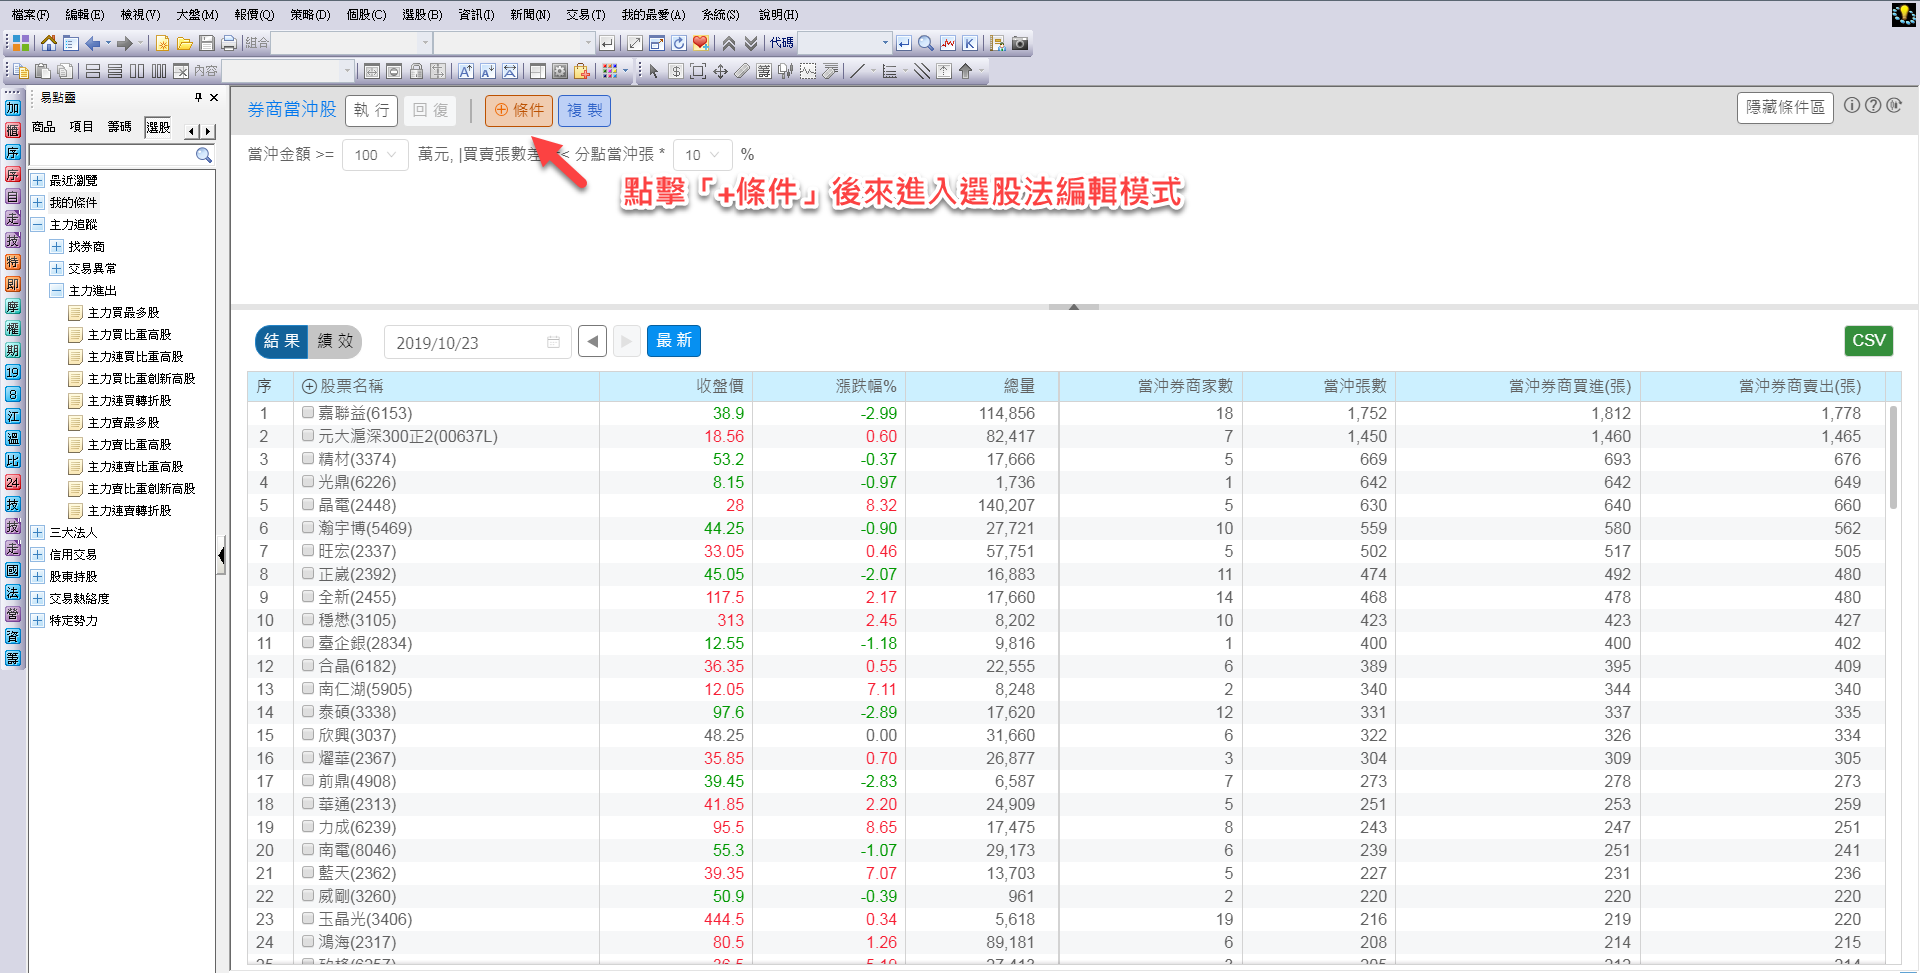Open the 分點當沖張 multiplier dropdown showing 10
The width and height of the screenshot is (1920, 973).
click(702, 155)
